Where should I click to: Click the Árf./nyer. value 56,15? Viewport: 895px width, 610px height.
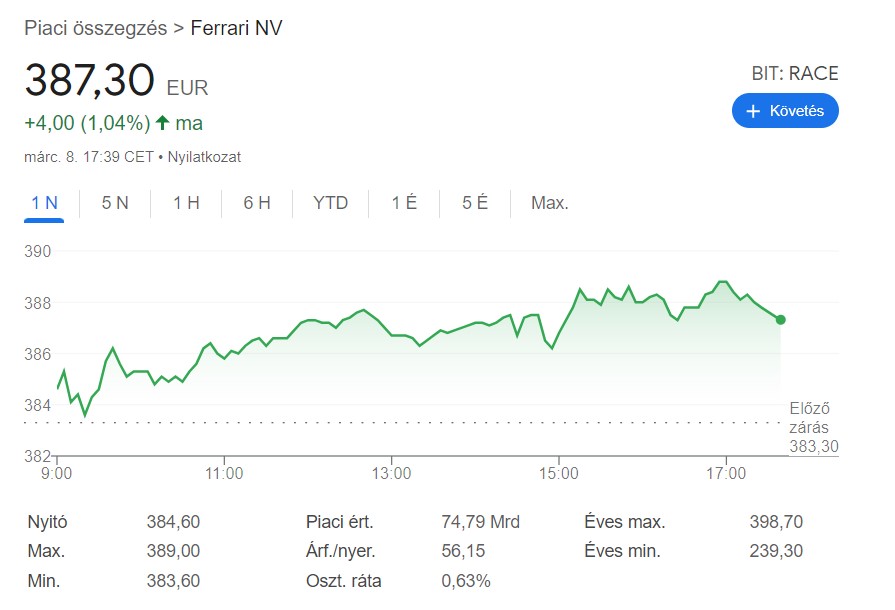[x=463, y=551]
